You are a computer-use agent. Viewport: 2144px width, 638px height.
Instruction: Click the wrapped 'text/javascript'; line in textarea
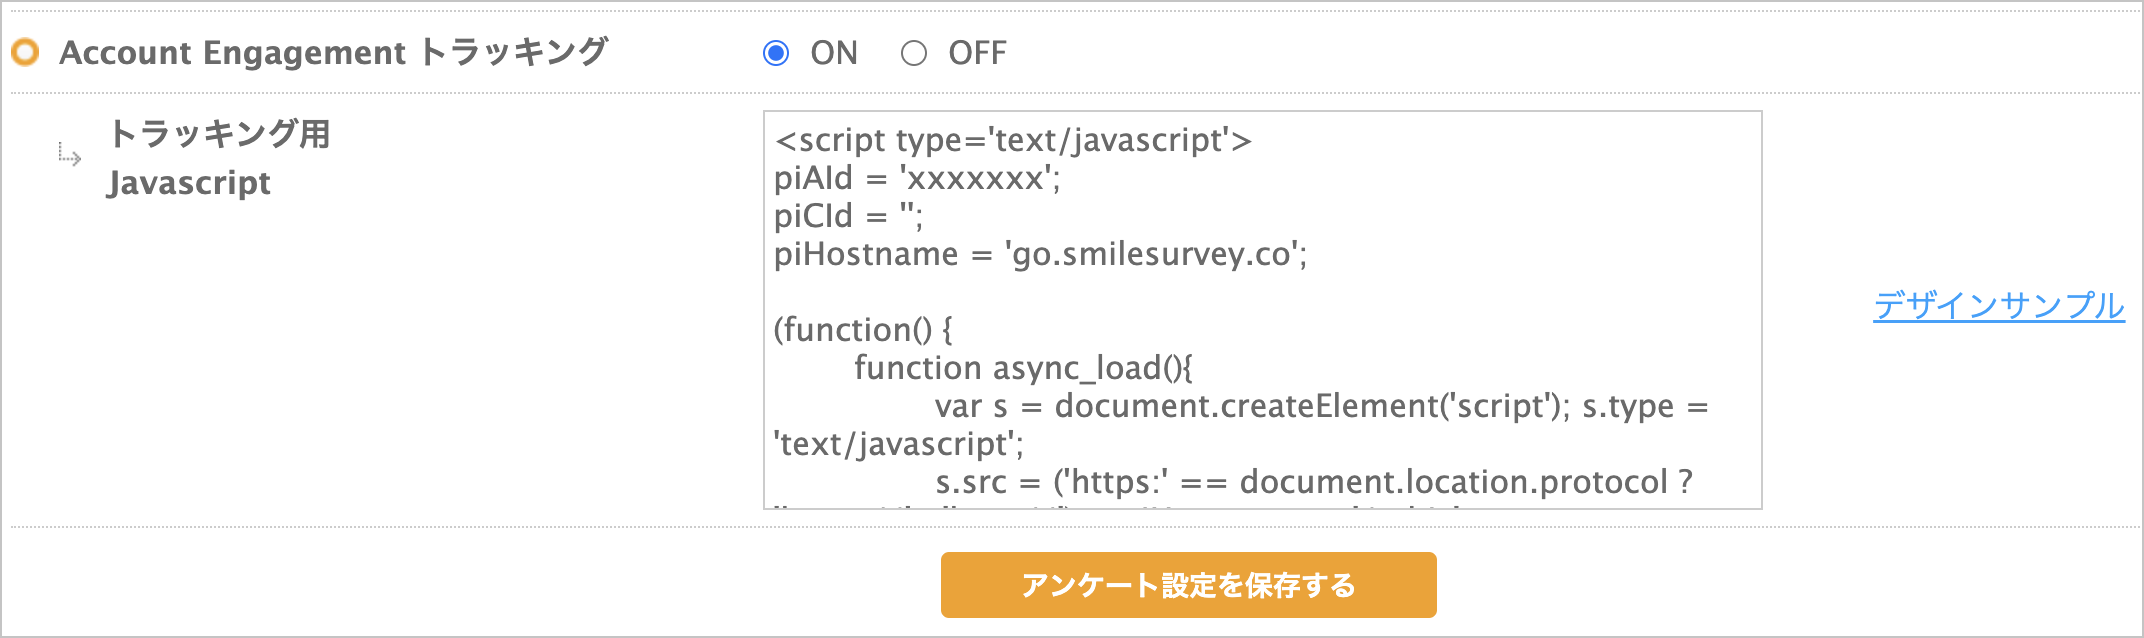coord(898,444)
